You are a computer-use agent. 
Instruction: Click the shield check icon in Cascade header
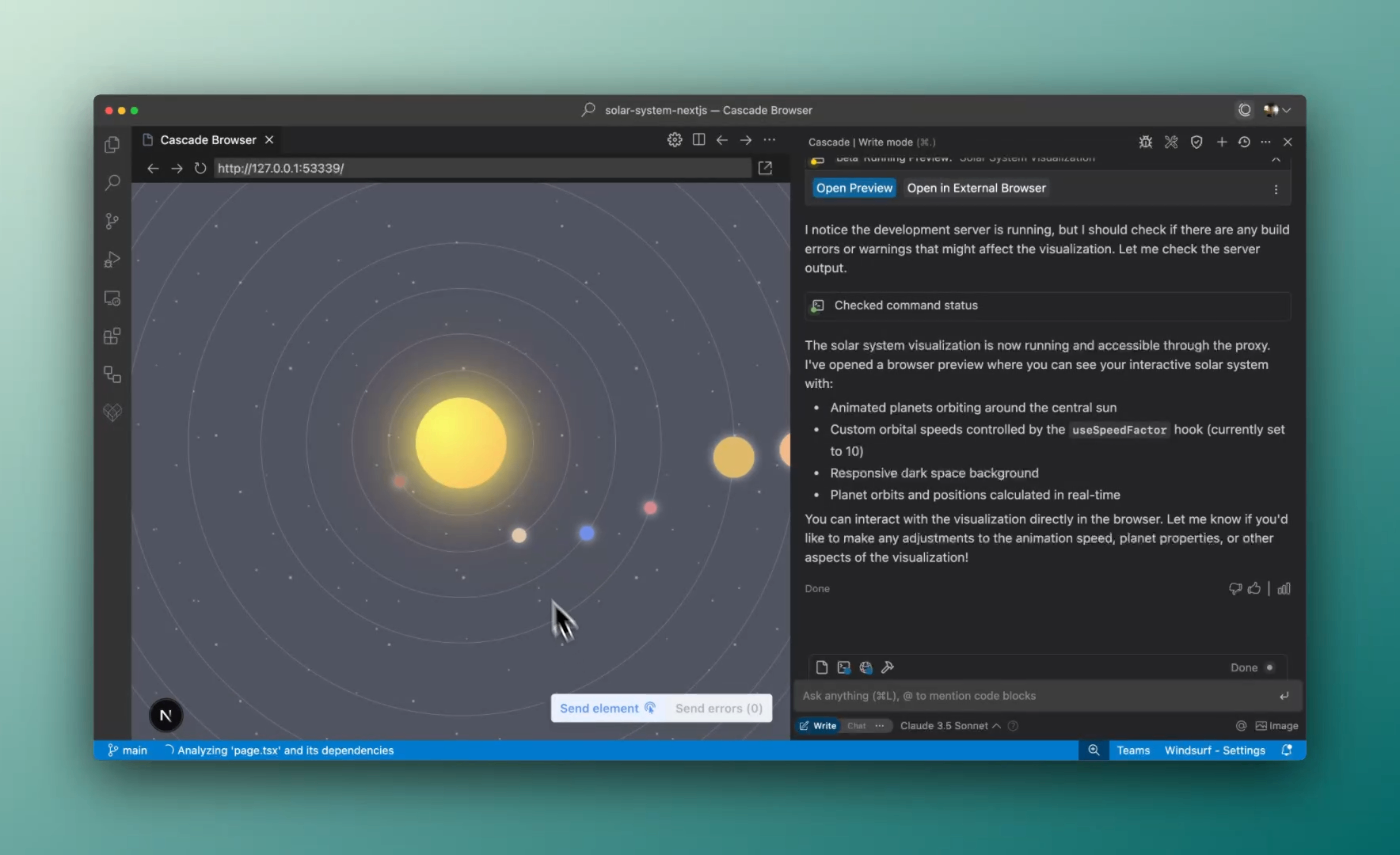click(1196, 142)
